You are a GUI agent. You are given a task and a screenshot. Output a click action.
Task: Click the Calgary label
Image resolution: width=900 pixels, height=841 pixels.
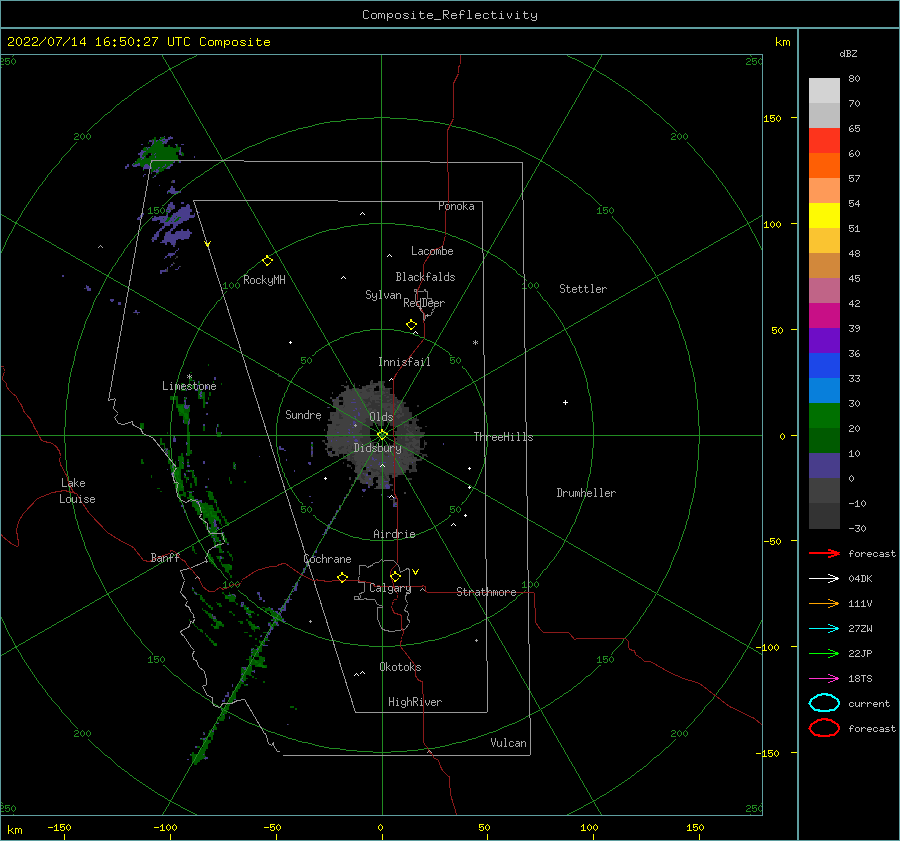390,588
